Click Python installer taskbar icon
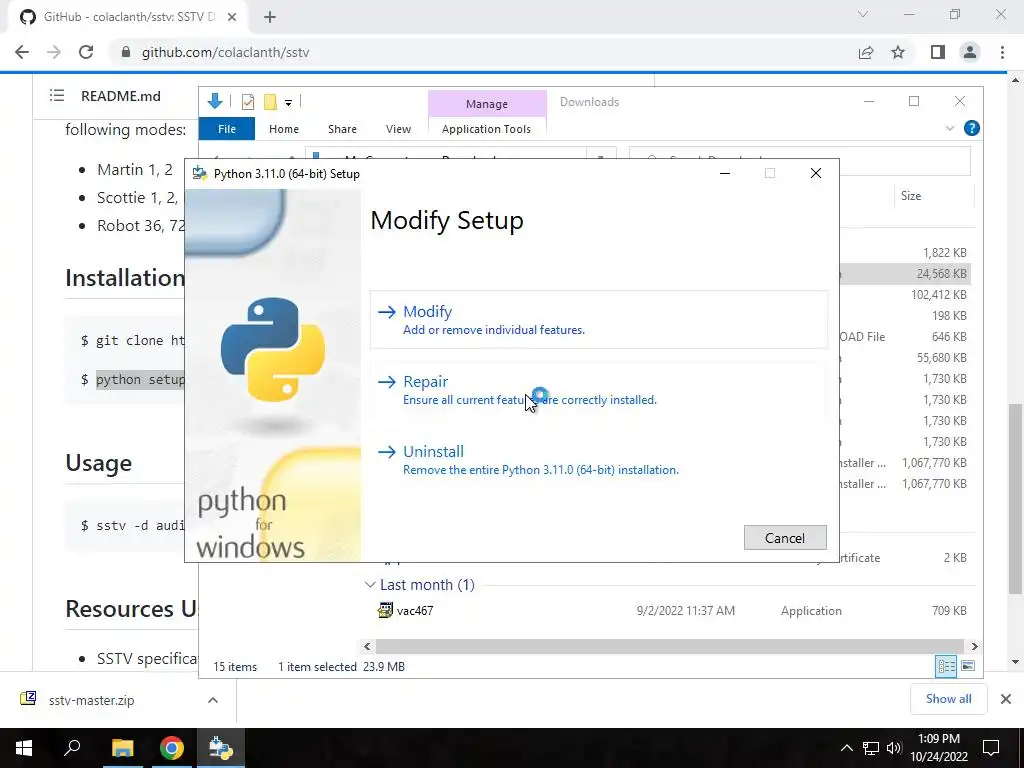This screenshot has width=1024, height=768. (x=221, y=748)
